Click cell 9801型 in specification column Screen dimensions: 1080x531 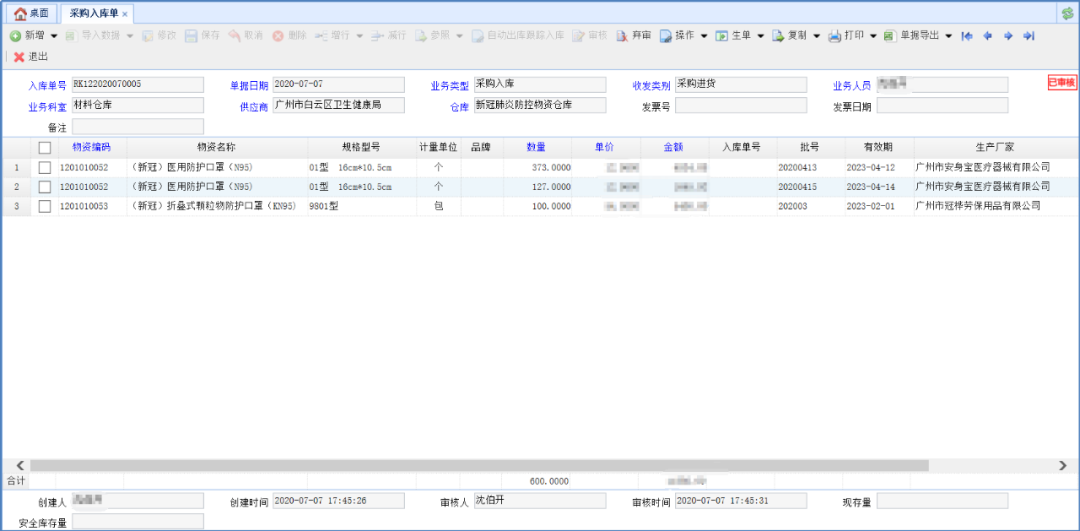[x=362, y=206]
